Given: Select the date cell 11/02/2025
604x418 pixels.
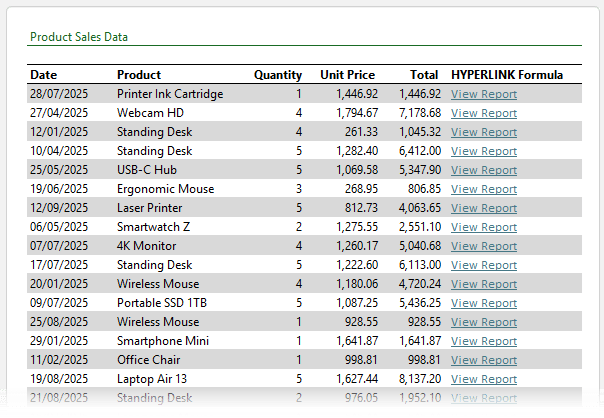Looking at the screenshot, I should tap(59, 360).
